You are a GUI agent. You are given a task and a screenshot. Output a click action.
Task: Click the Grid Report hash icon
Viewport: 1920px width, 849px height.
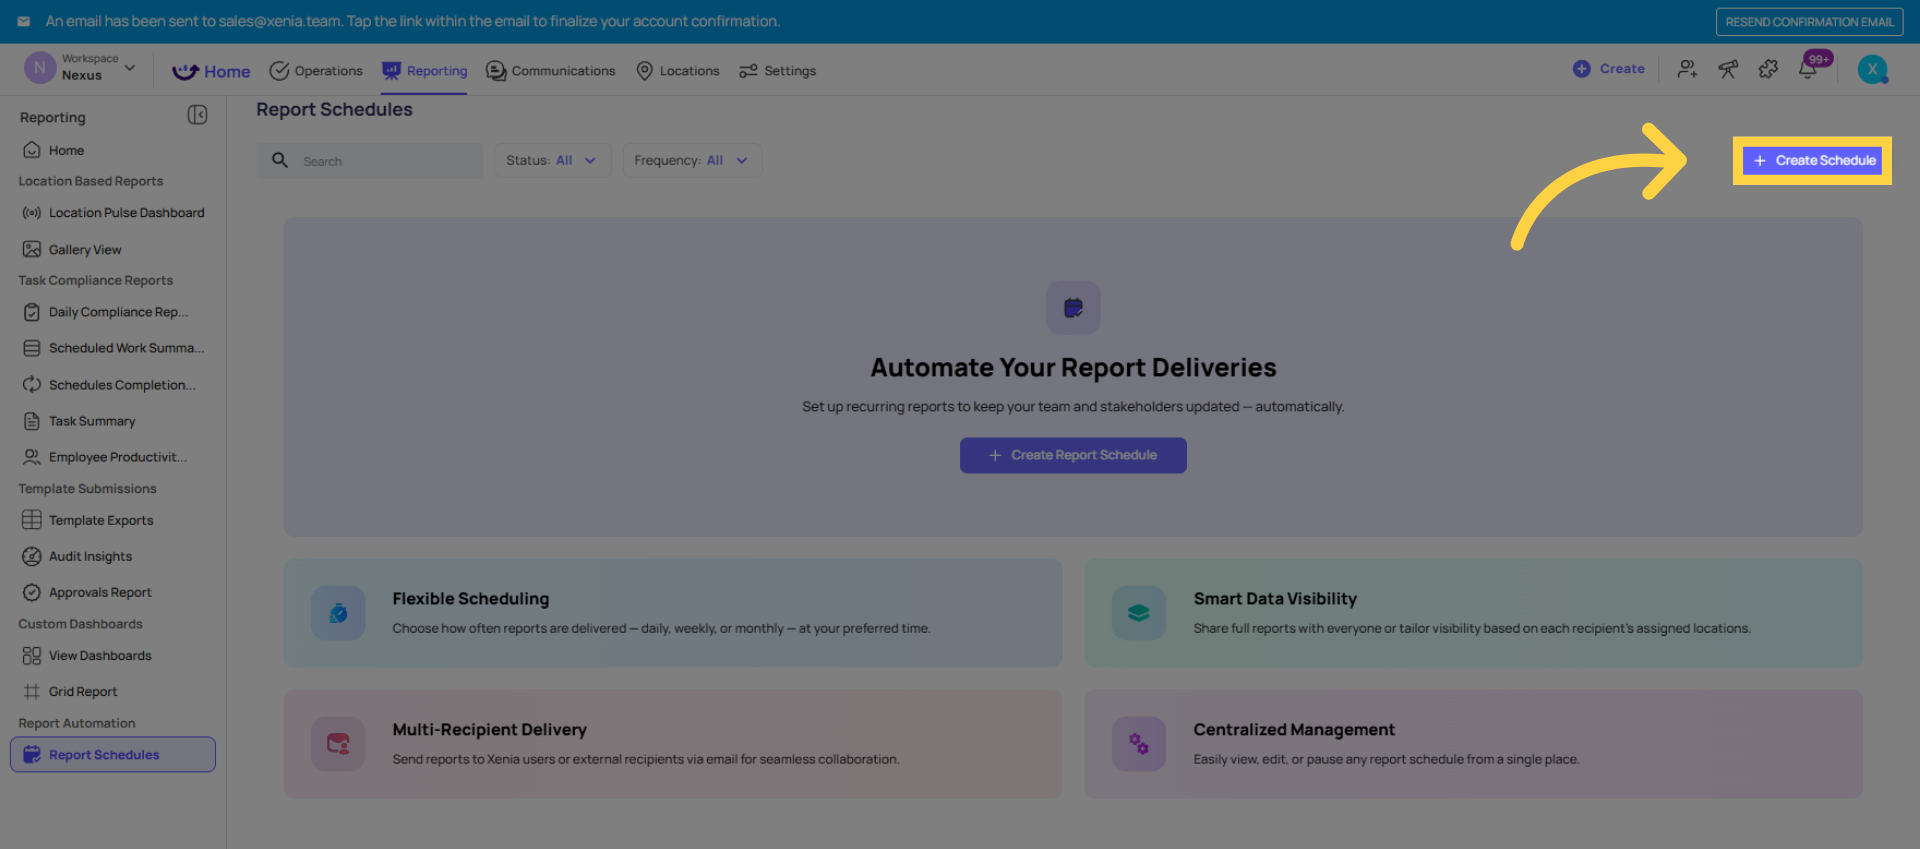click(32, 691)
